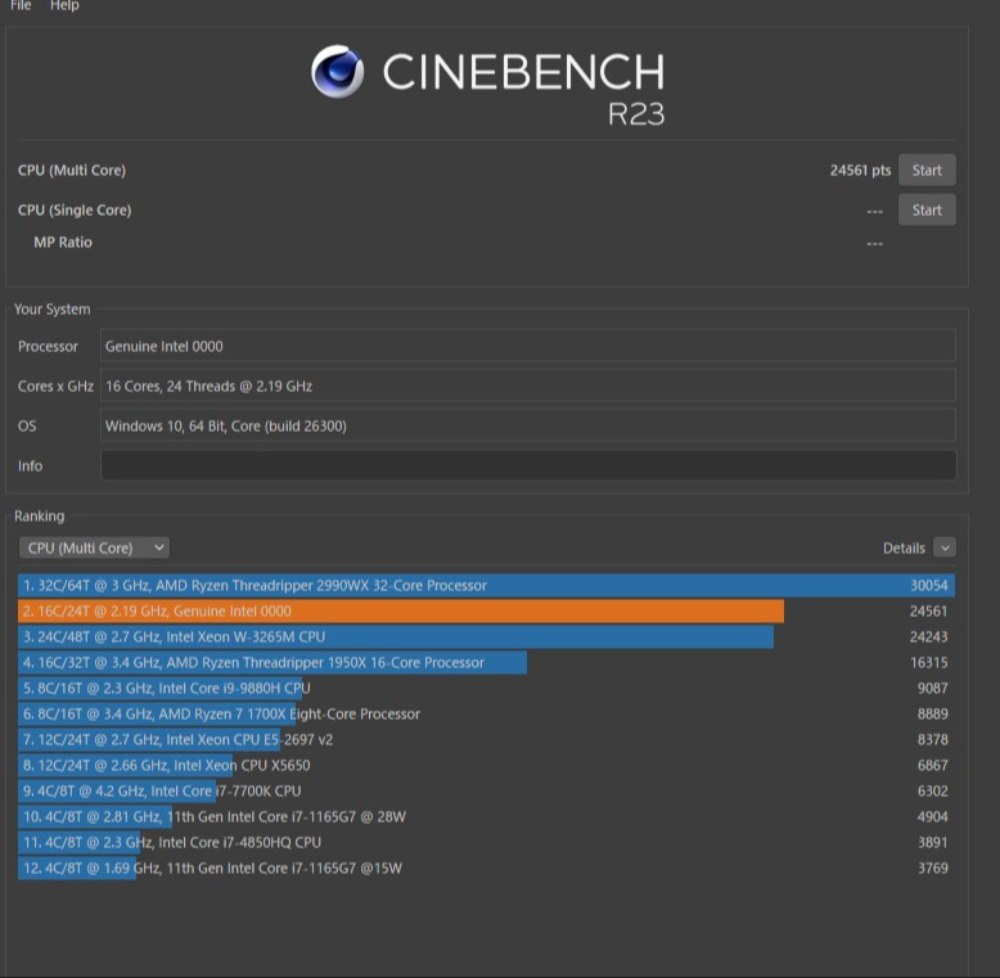The height and width of the screenshot is (978, 1000).
Task: Click the MP Ratio label
Action: 62,242
